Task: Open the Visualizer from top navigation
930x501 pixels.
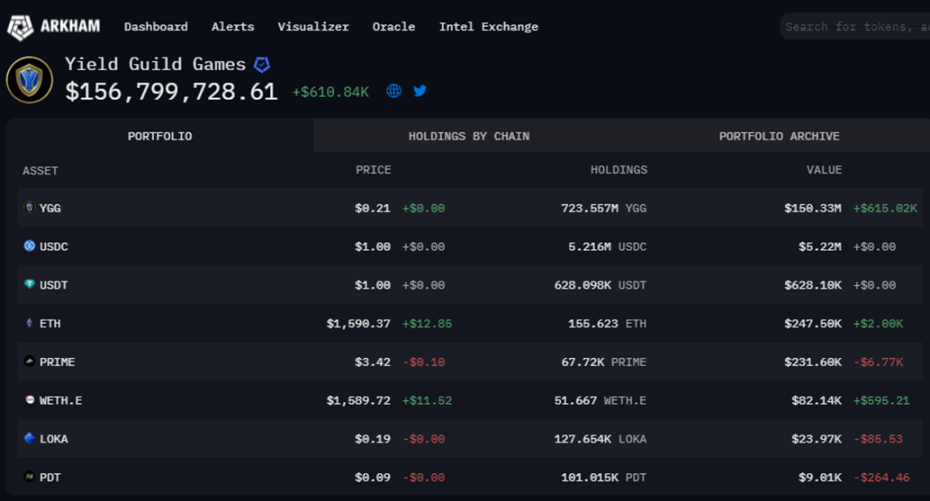Action: 313,27
